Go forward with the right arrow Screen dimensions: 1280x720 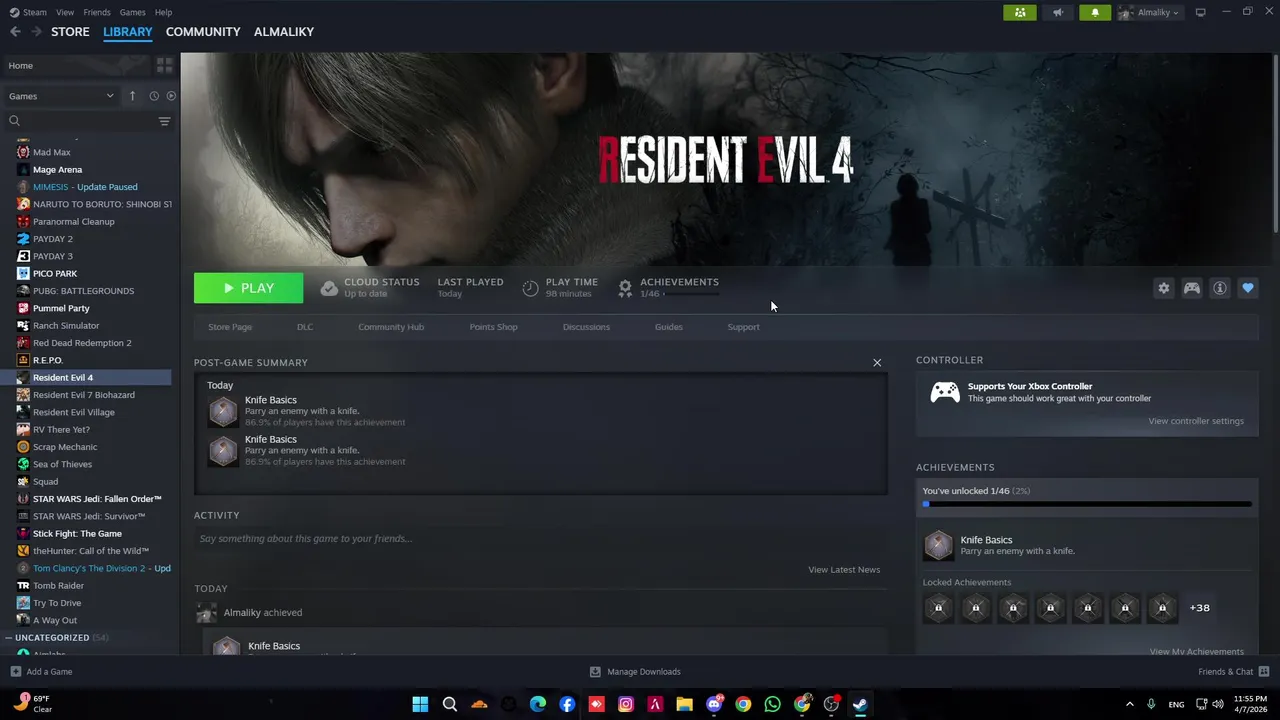[36, 32]
